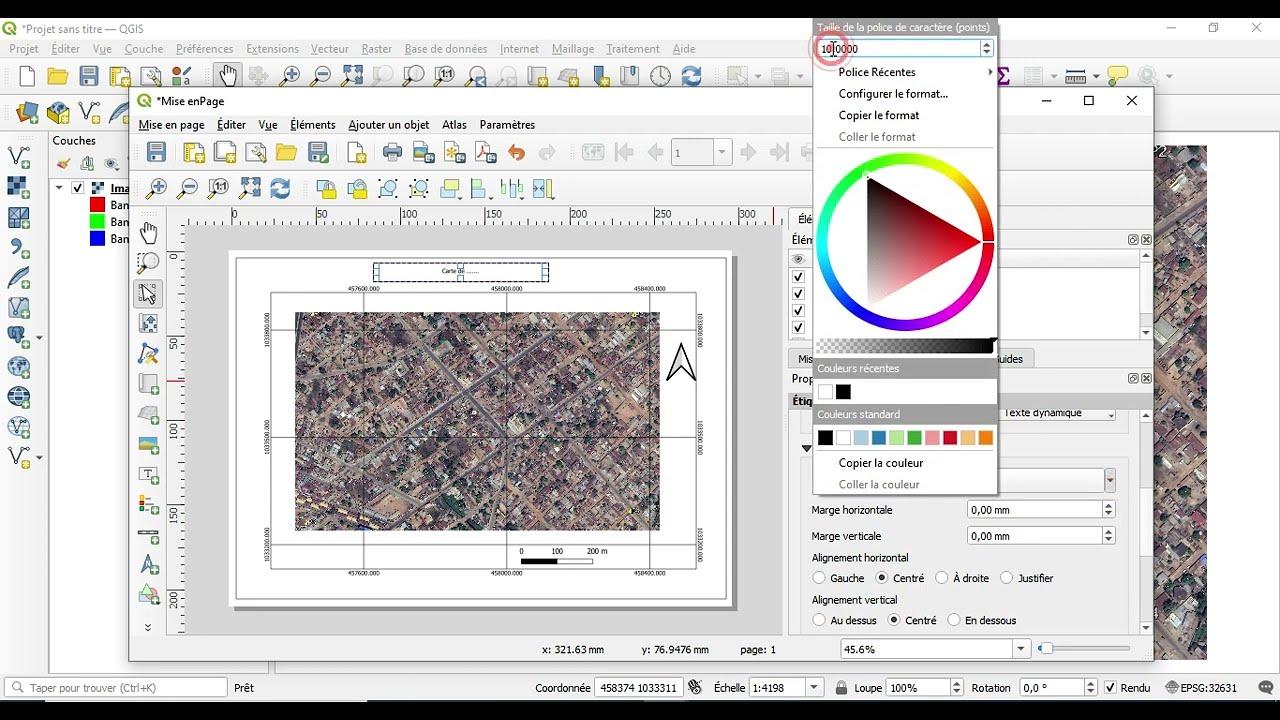This screenshot has width=1280, height=720.
Task: Refresh the layout view
Action: click(x=281, y=188)
